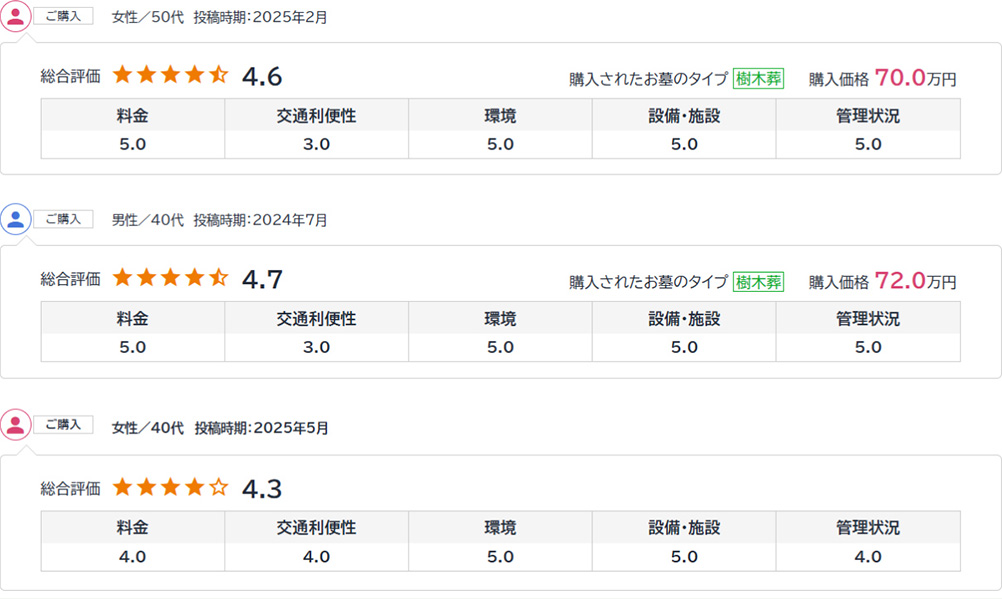Click the star rating beside 4.6

(x=171, y=76)
